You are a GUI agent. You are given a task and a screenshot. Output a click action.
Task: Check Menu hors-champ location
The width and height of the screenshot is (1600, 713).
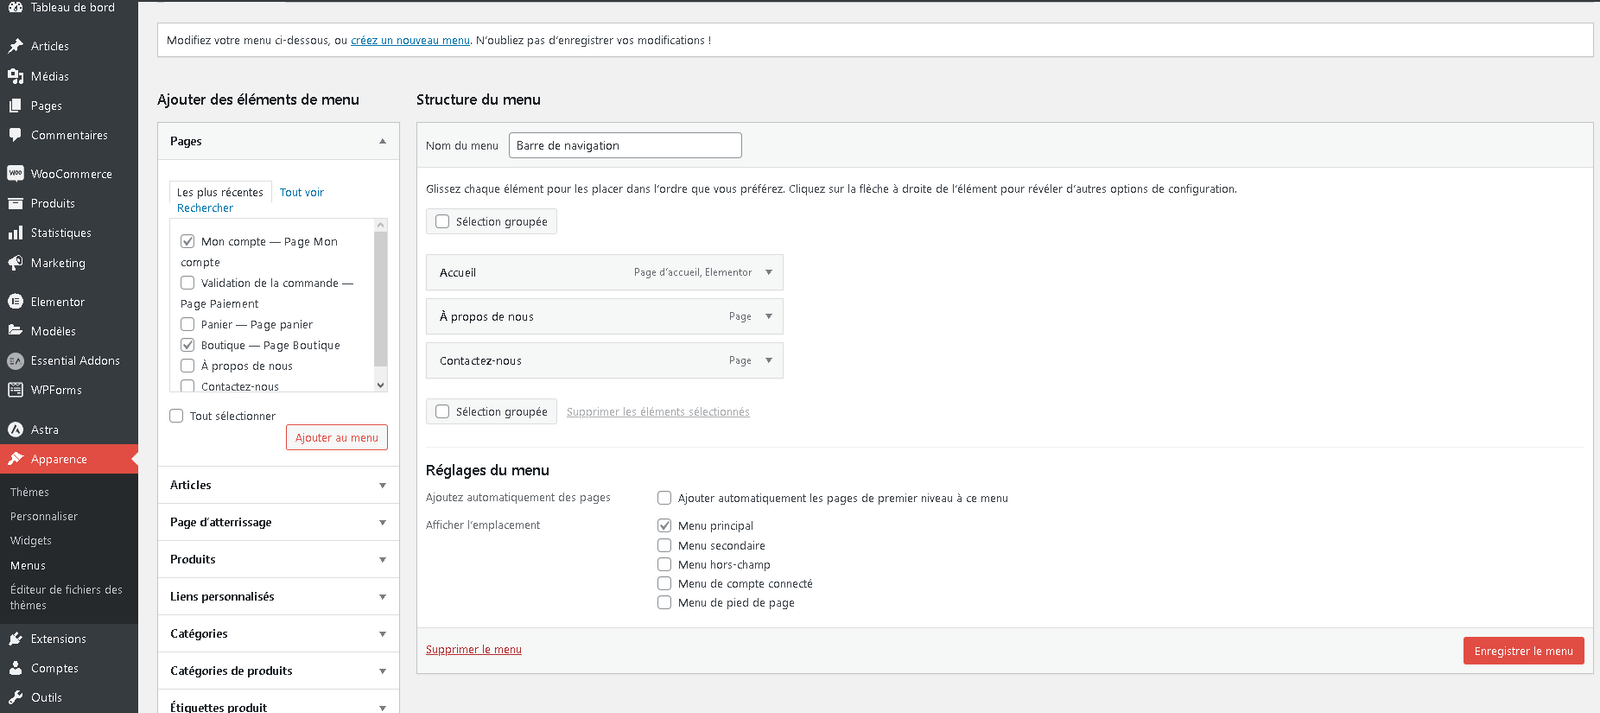click(664, 564)
